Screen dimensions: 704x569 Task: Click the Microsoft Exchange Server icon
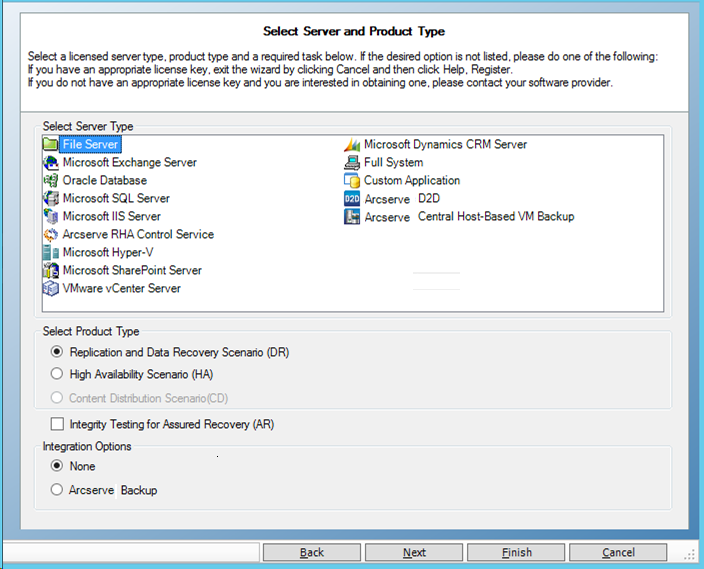point(51,162)
